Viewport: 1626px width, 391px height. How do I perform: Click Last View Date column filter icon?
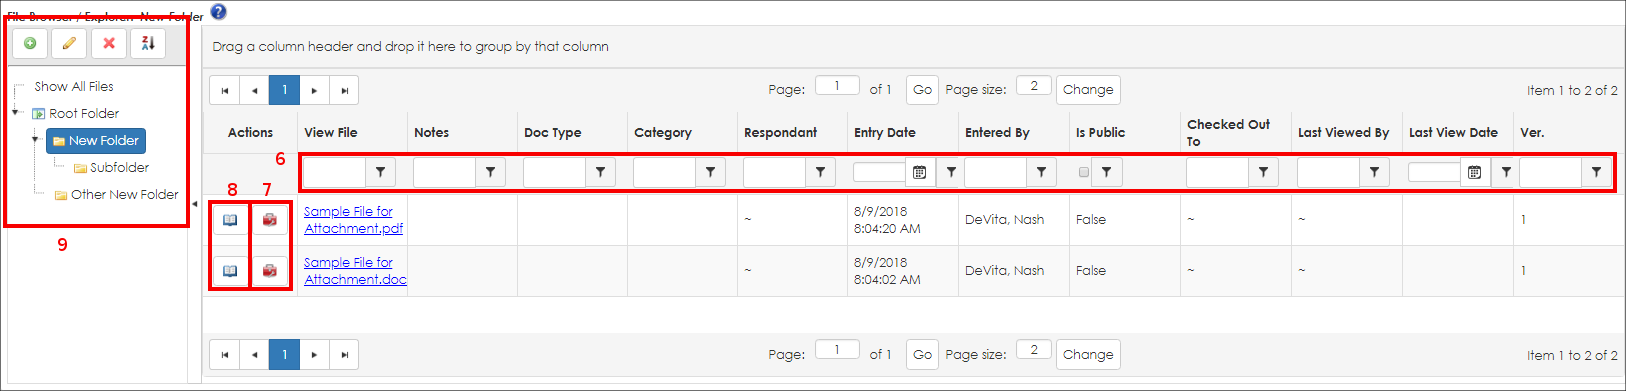(x=1506, y=172)
